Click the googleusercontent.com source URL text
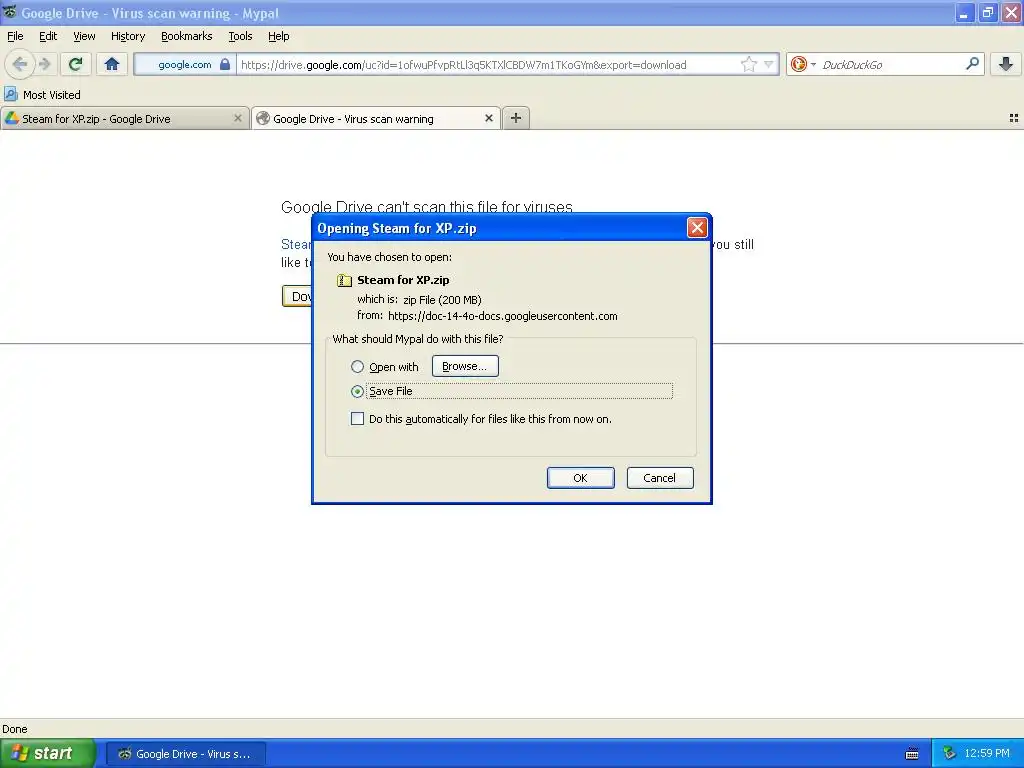Viewport: 1024px width, 768px height. click(502, 316)
